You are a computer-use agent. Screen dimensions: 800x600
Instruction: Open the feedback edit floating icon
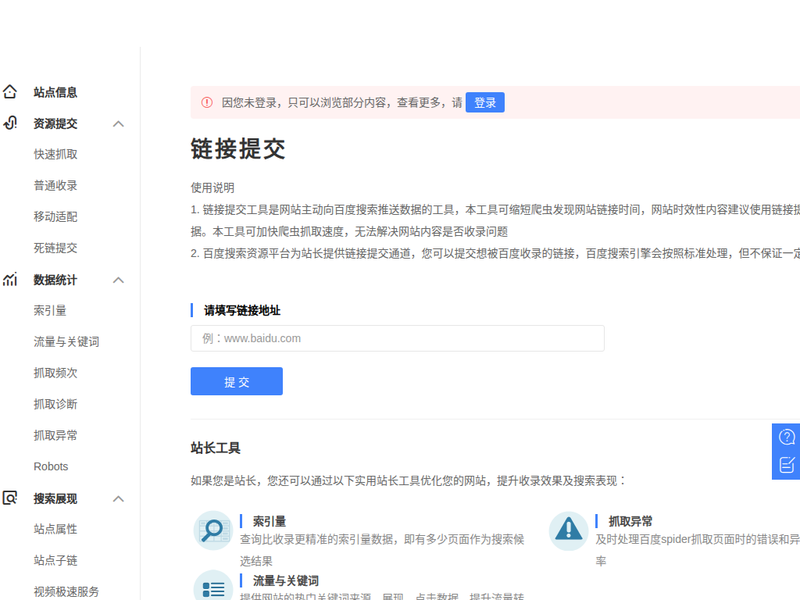pyautogui.click(x=787, y=465)
